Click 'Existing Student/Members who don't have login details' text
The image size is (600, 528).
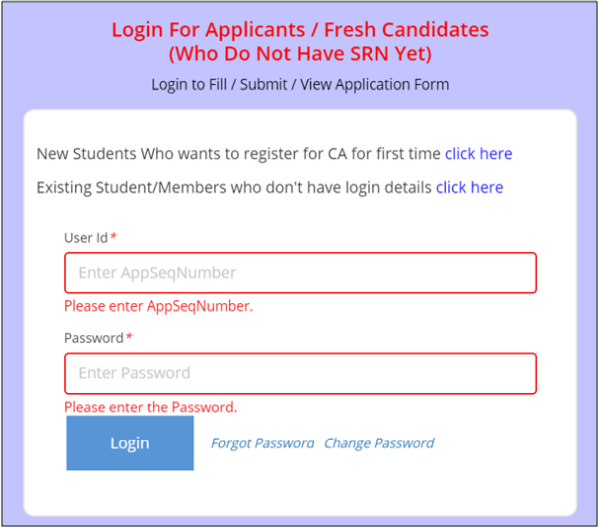point(233,187)
